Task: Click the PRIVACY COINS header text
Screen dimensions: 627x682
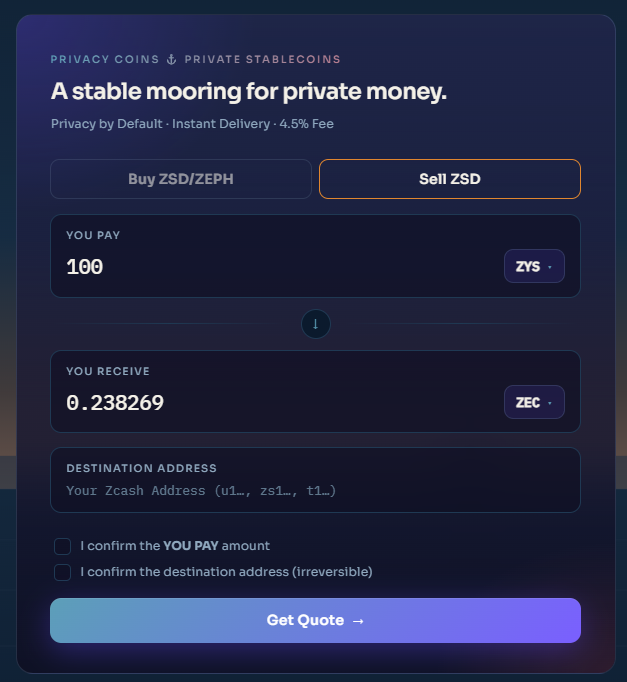Action: click(x=105, y=59)
